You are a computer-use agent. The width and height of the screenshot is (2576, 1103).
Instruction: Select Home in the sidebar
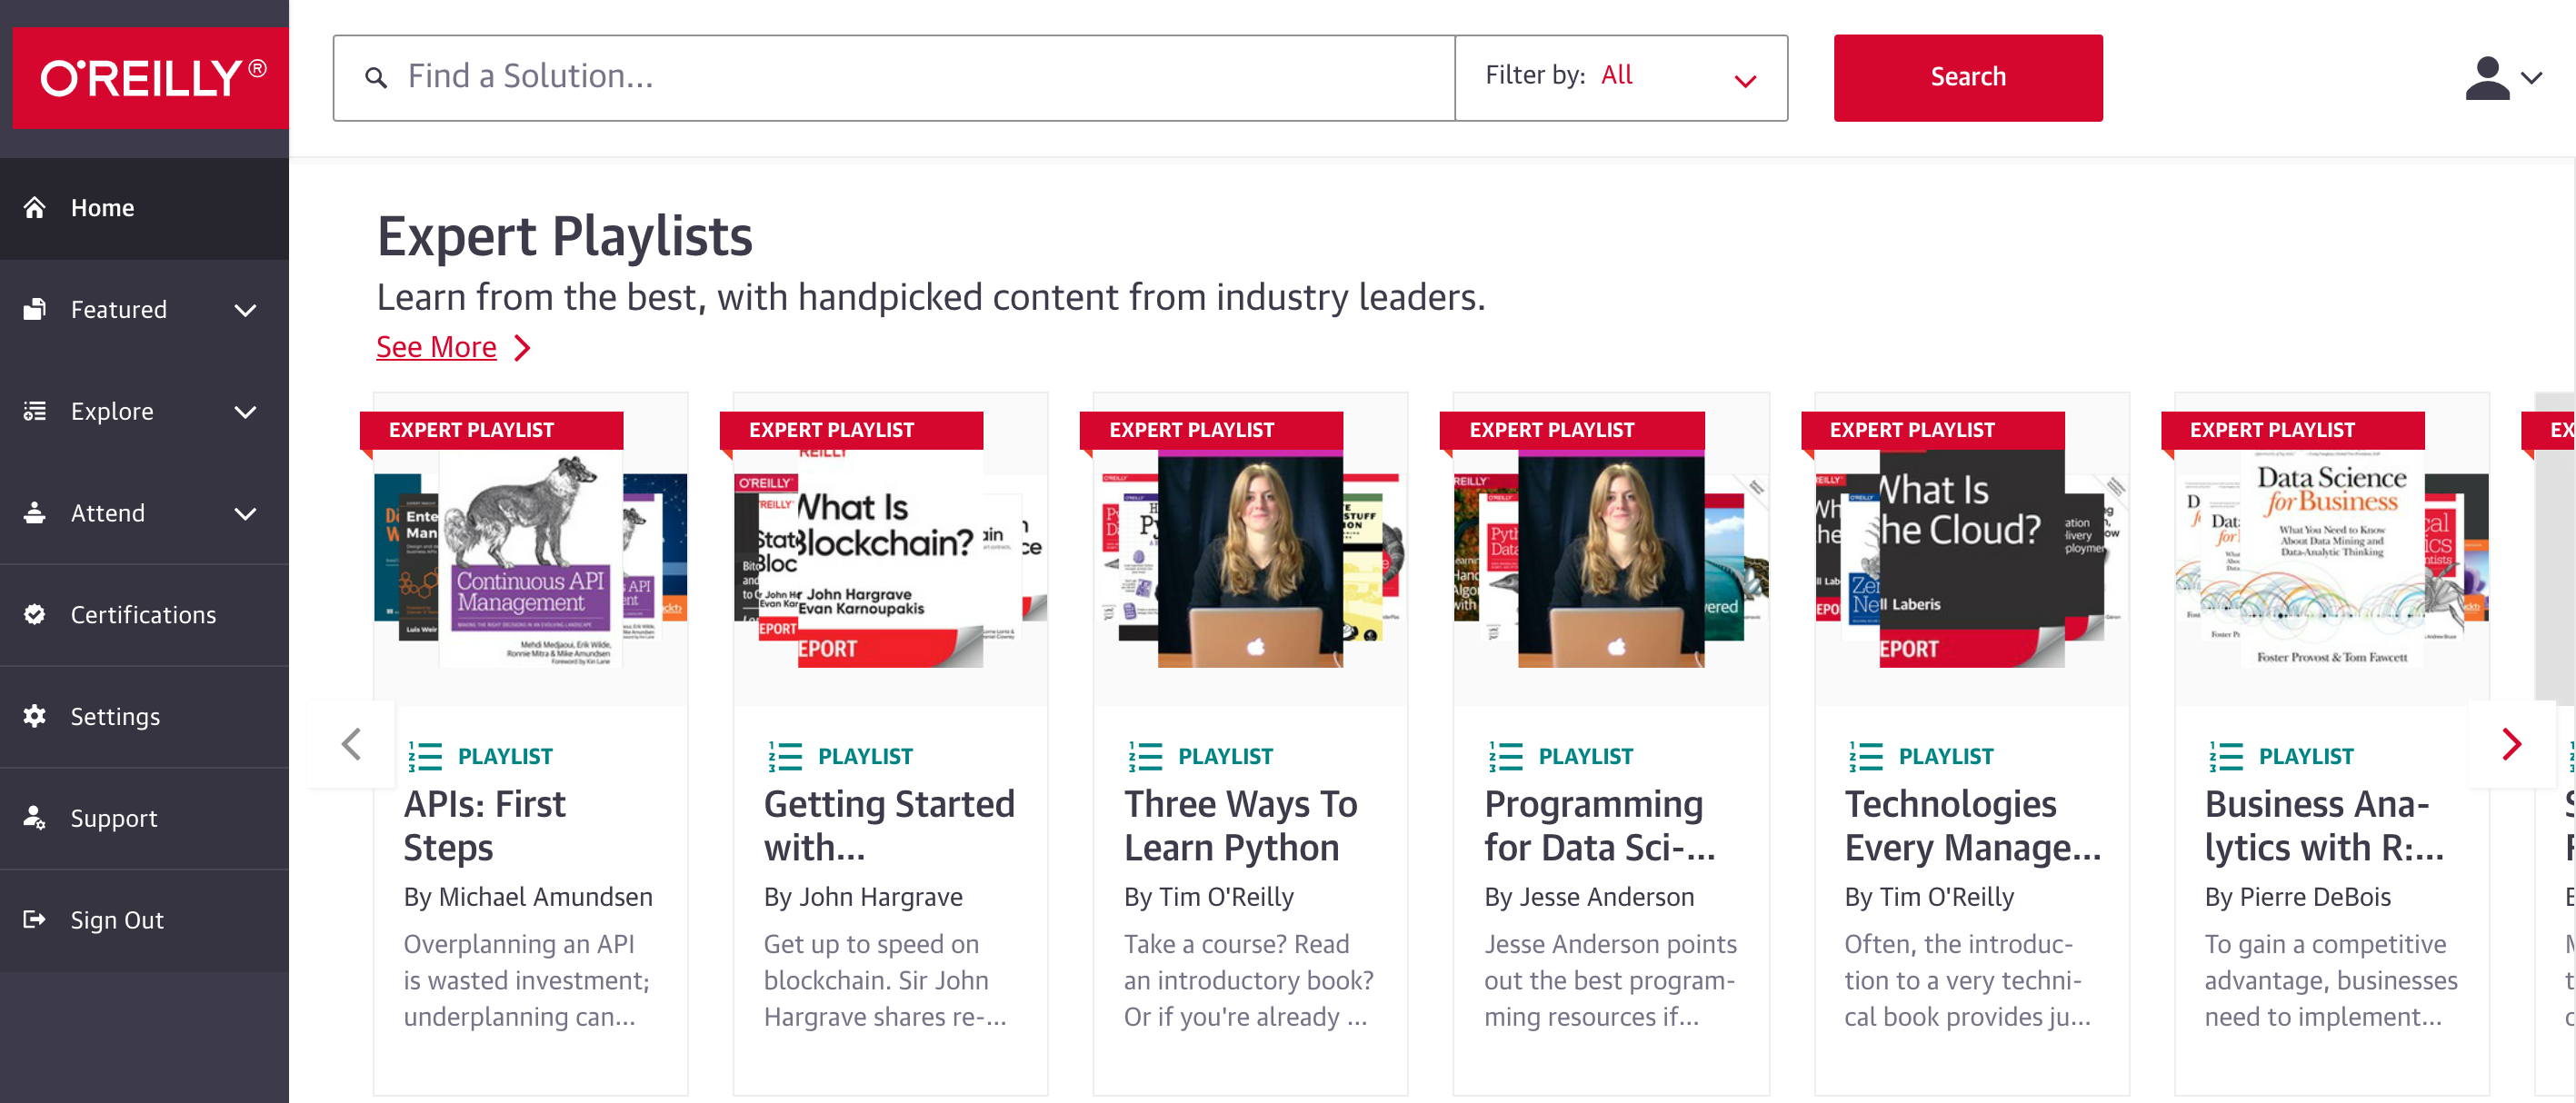(145, 208)
